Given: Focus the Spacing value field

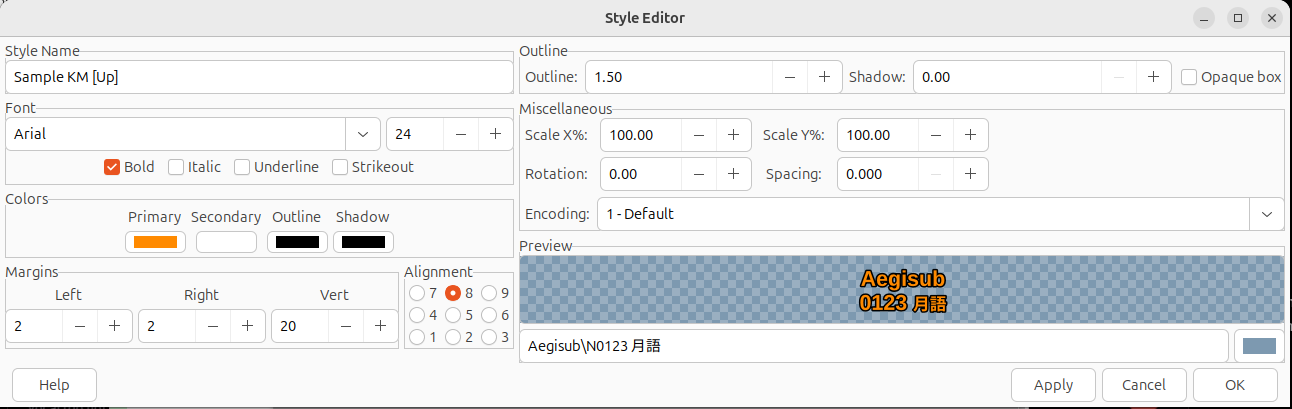Looking at the screenshot, I should [x=878, y=174].
